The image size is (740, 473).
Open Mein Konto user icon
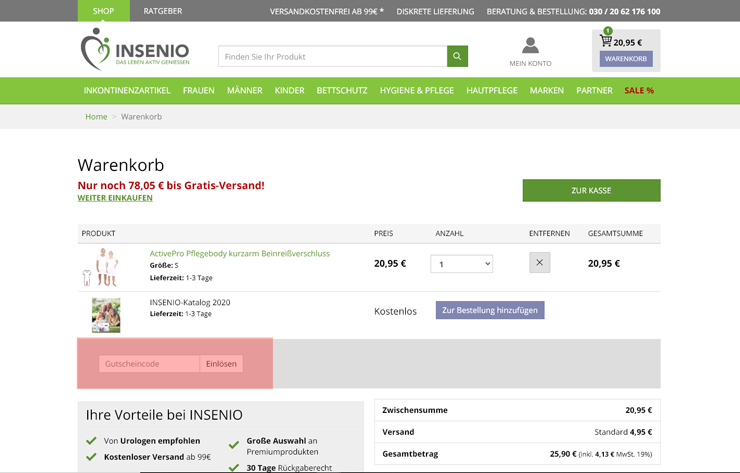530,46
